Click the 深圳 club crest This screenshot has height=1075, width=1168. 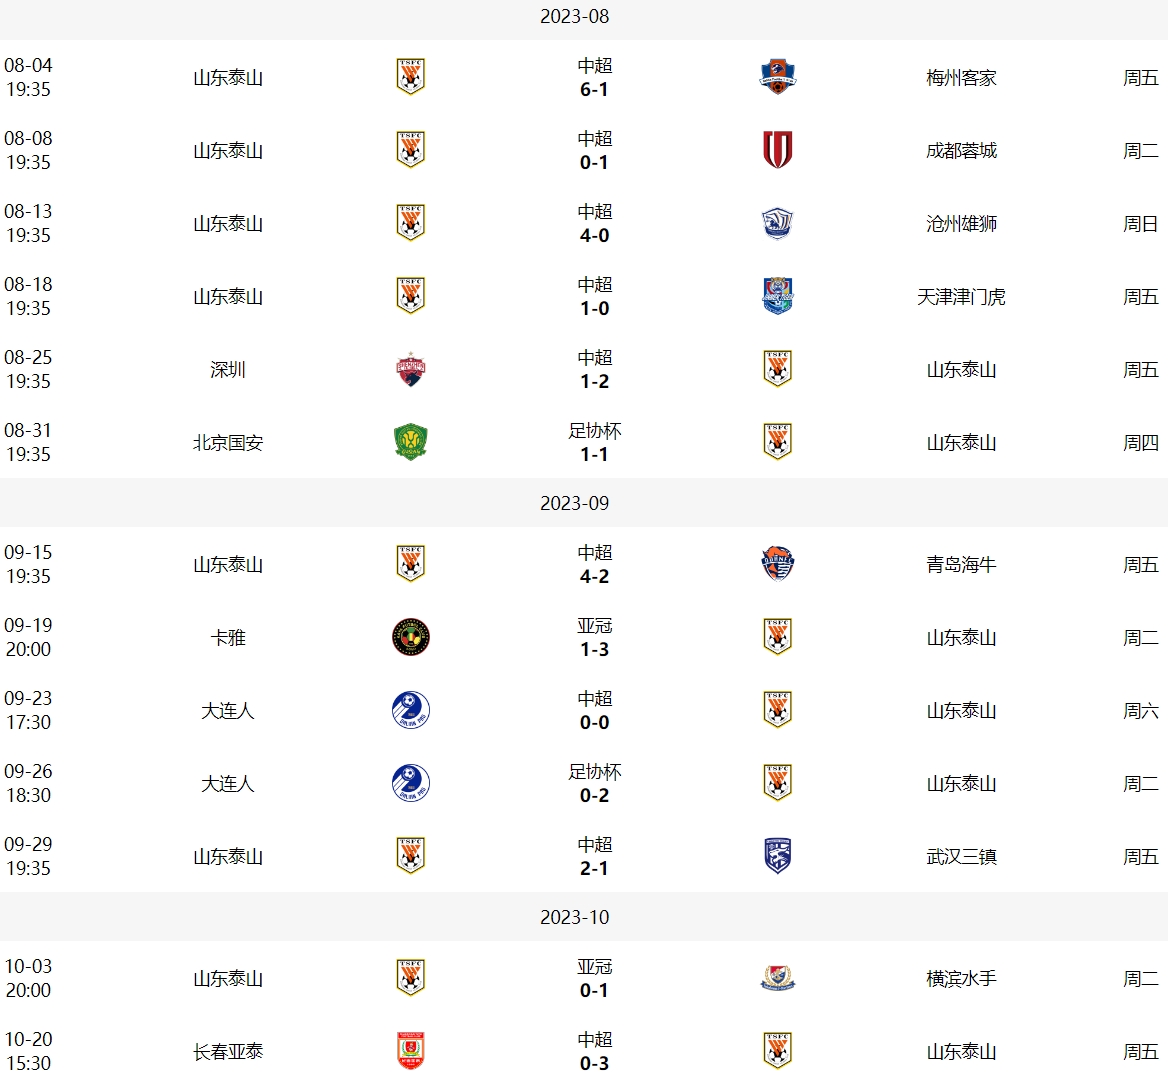click(410, 369)
